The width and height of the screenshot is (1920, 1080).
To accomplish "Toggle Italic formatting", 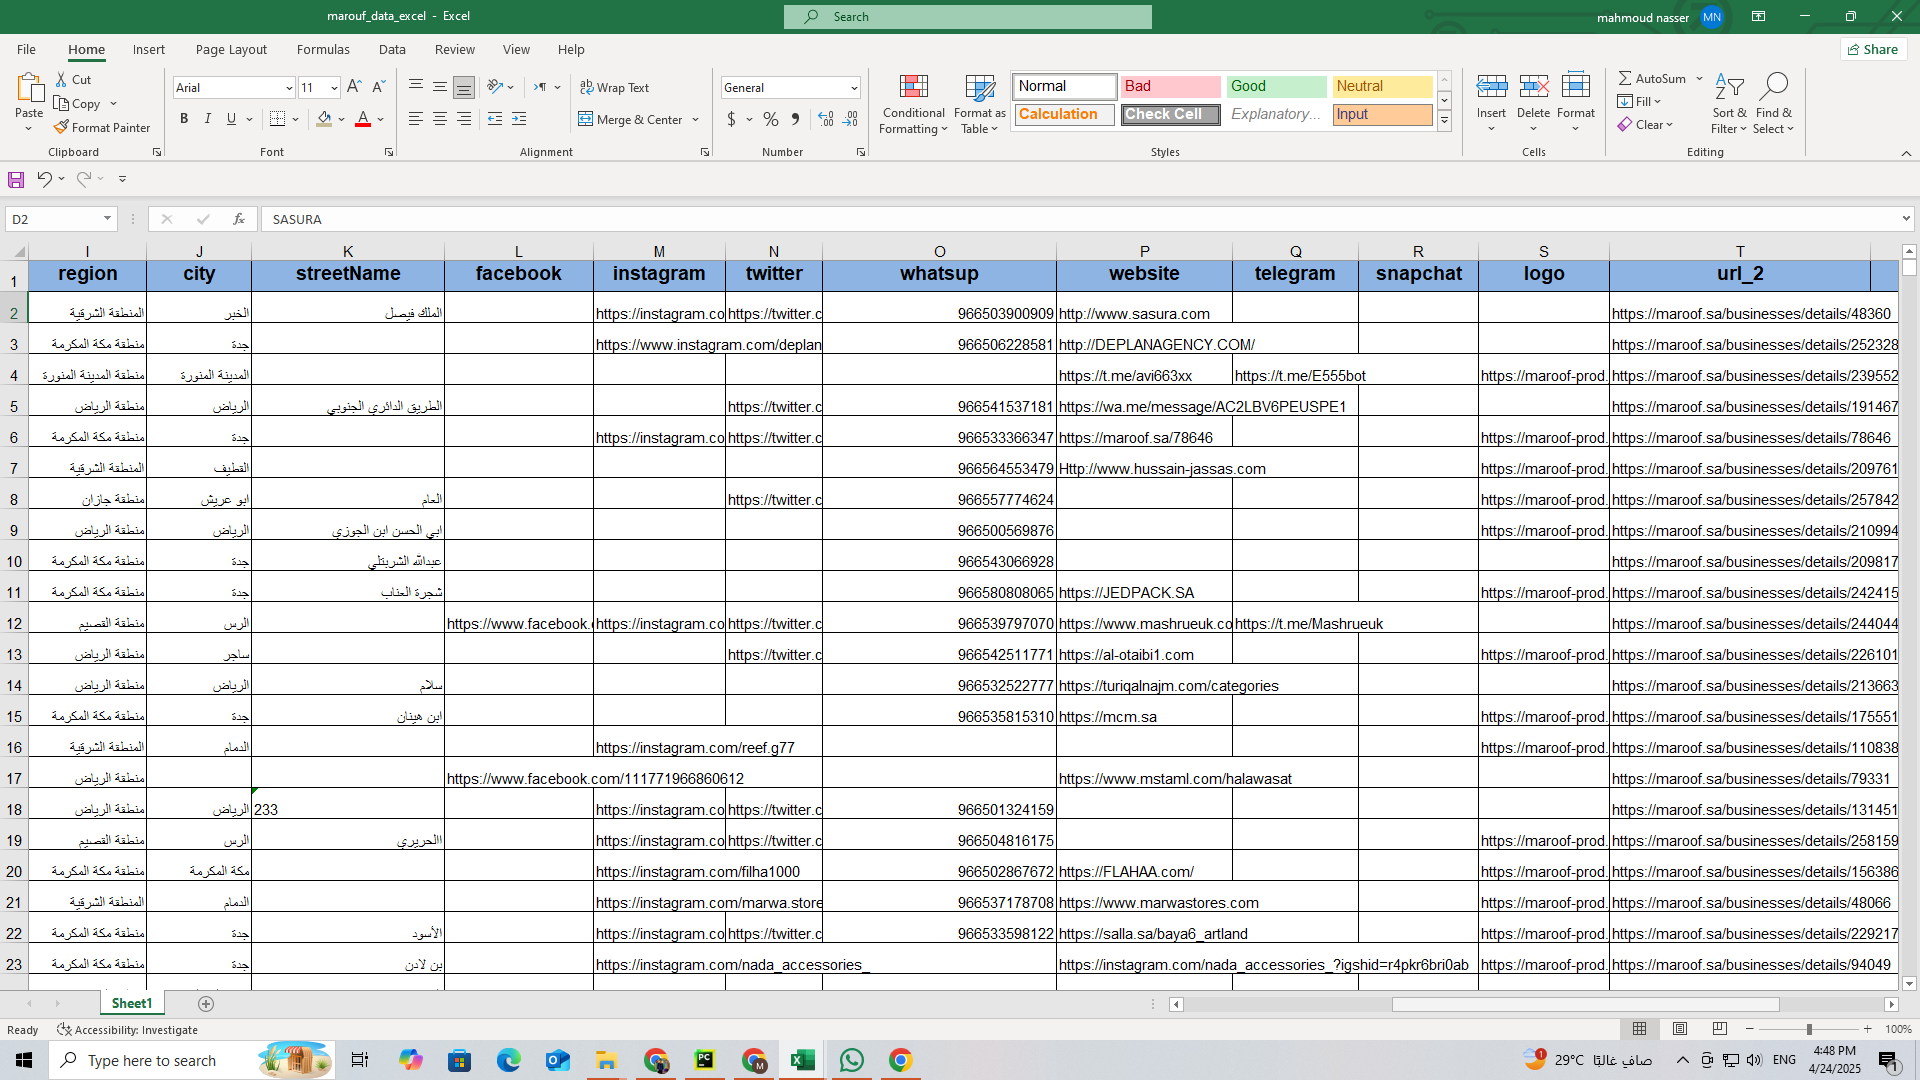I will click(208, 119).
